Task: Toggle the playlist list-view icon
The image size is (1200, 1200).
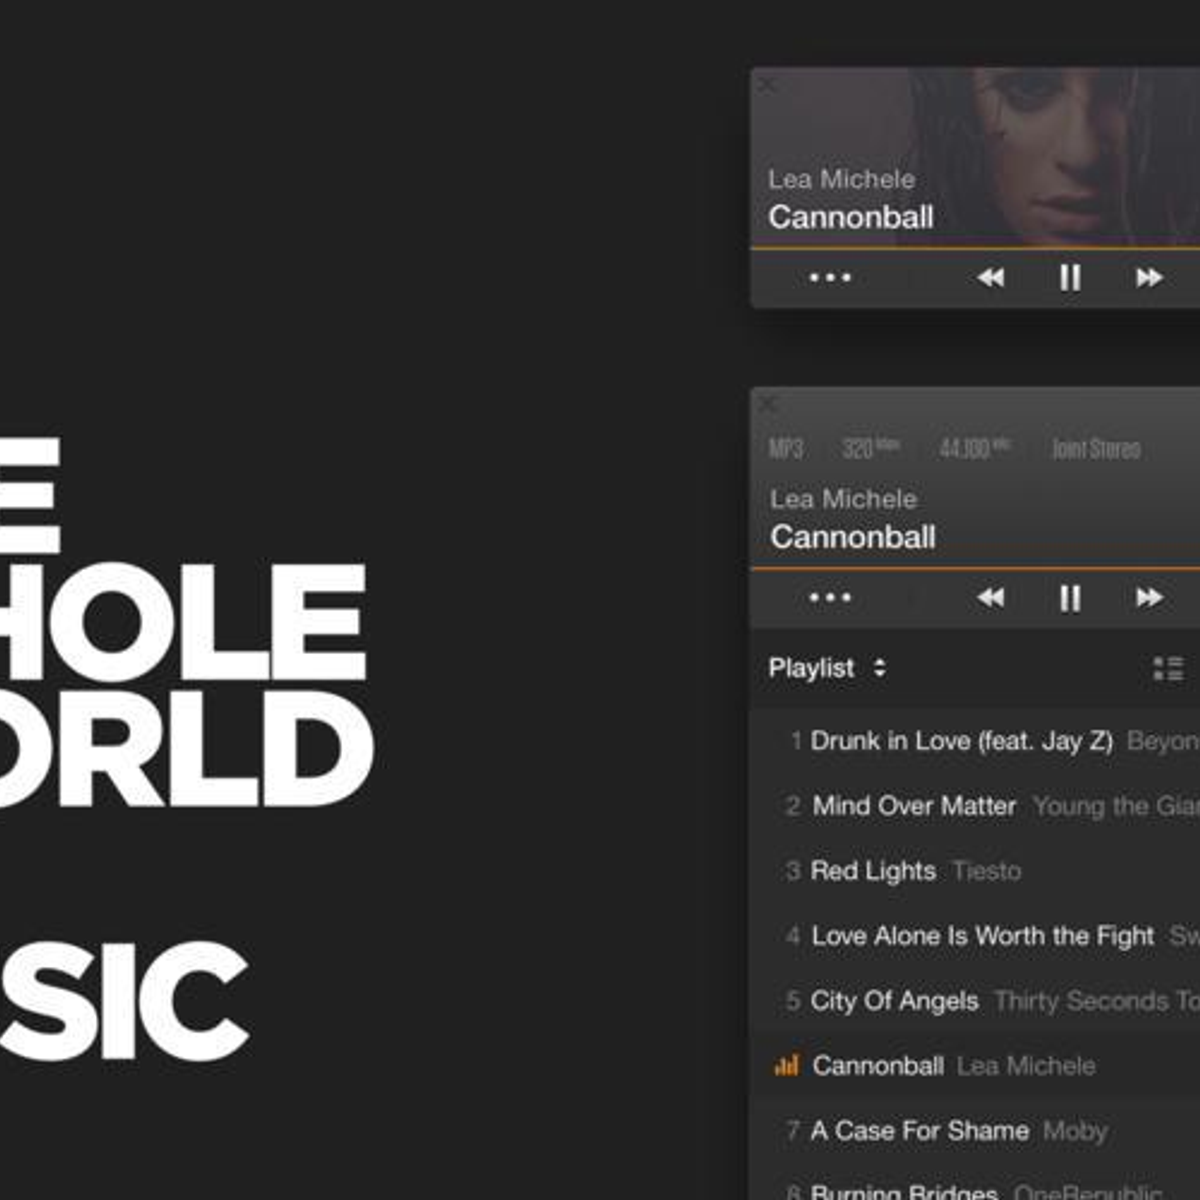Action: [1162, 668]
